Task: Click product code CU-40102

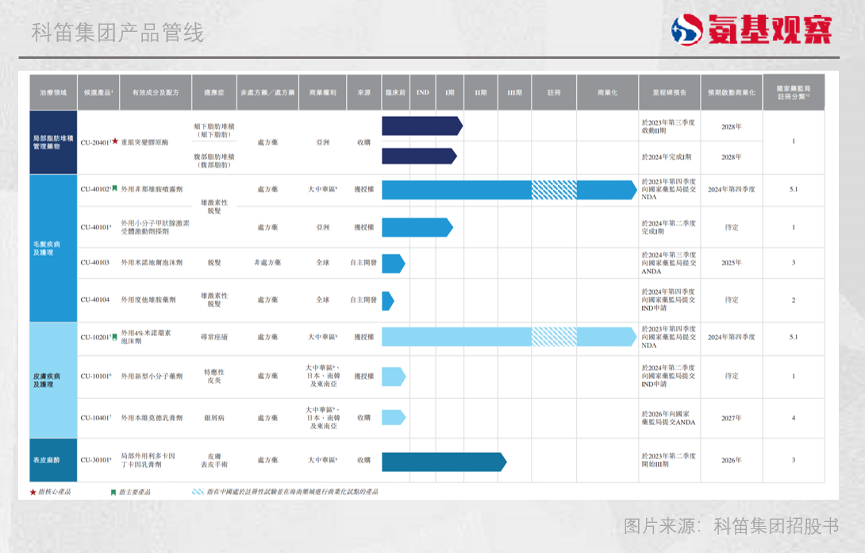Action: [96, 189]
